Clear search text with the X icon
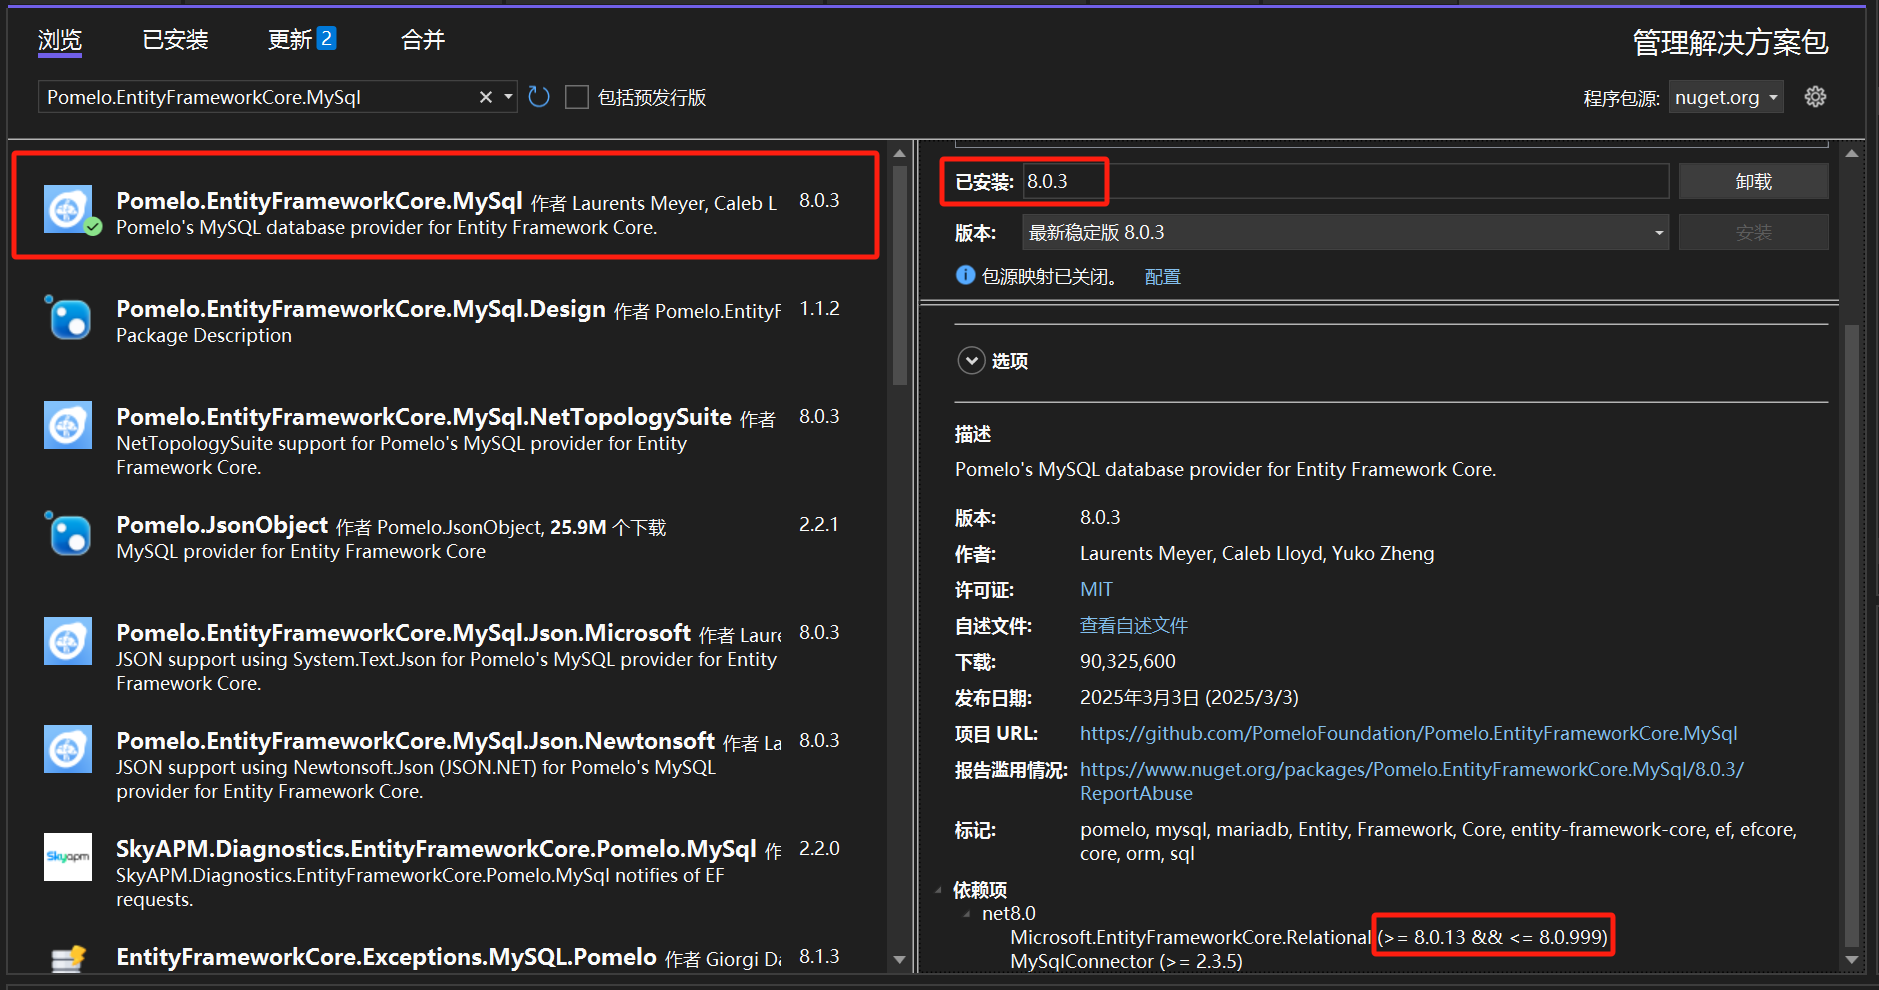The height and width of the screenshot is (990, 1879). 486,97
